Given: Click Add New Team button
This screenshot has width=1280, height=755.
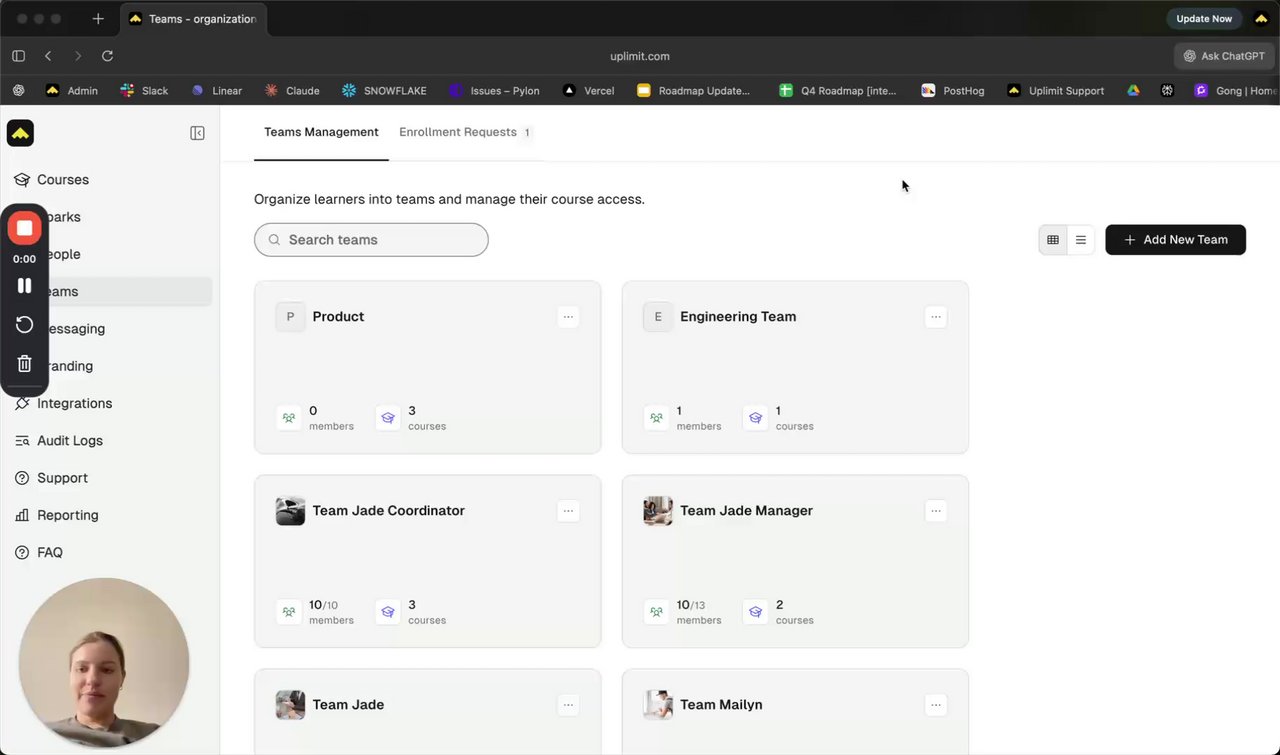Looking at the screenshot, I should [x=1175, y=240].
